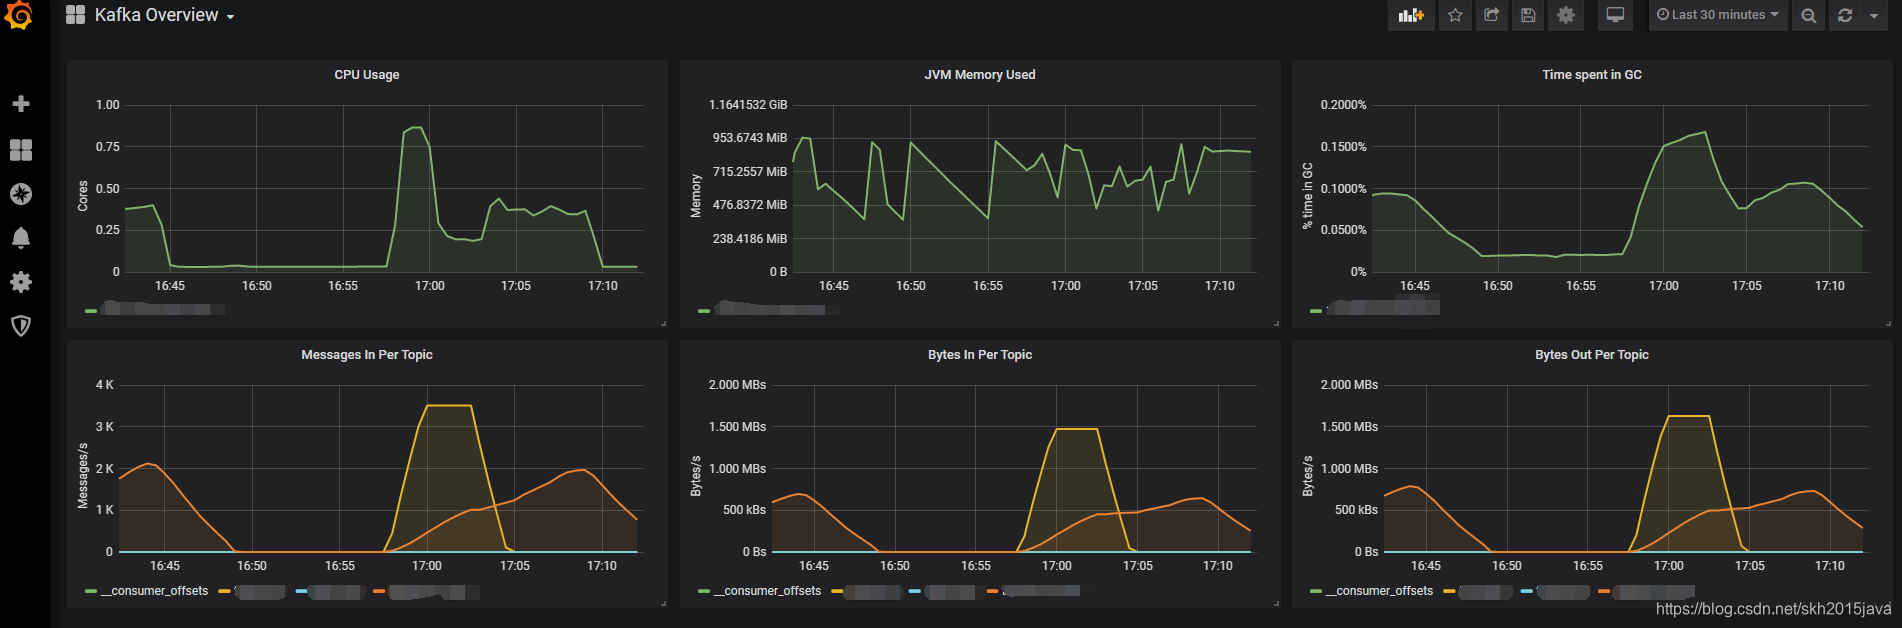Click the resize handle of CPU Usage panel
1902x628 pixels.
coord(663,323)
